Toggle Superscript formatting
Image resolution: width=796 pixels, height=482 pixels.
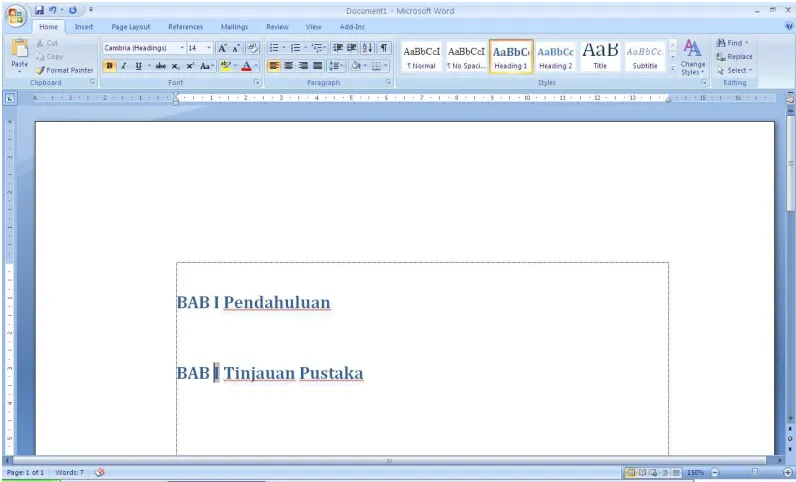pos(190,66)
